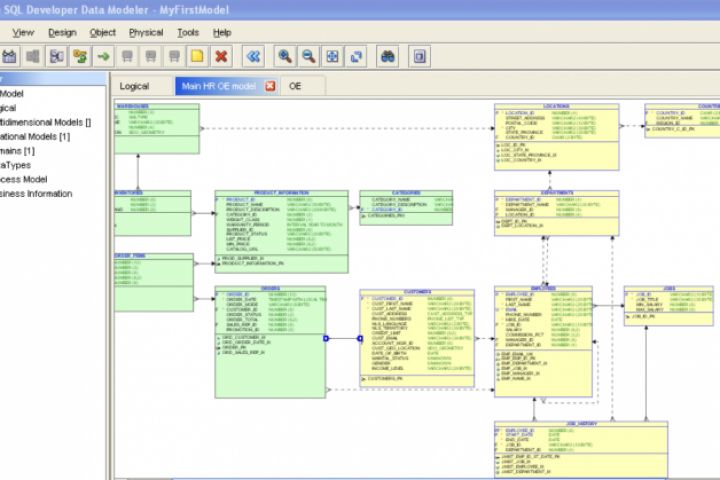Close the Main HR OE model tab

270,86
